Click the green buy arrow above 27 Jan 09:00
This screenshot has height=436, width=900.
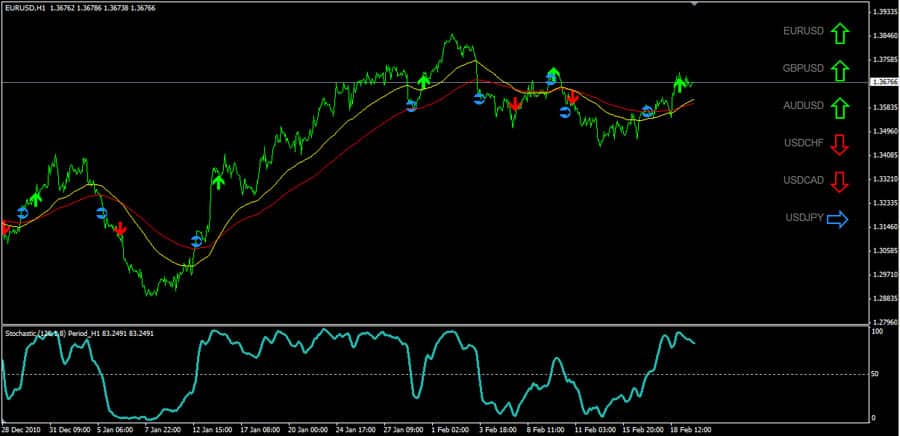(x=424, y=80)
